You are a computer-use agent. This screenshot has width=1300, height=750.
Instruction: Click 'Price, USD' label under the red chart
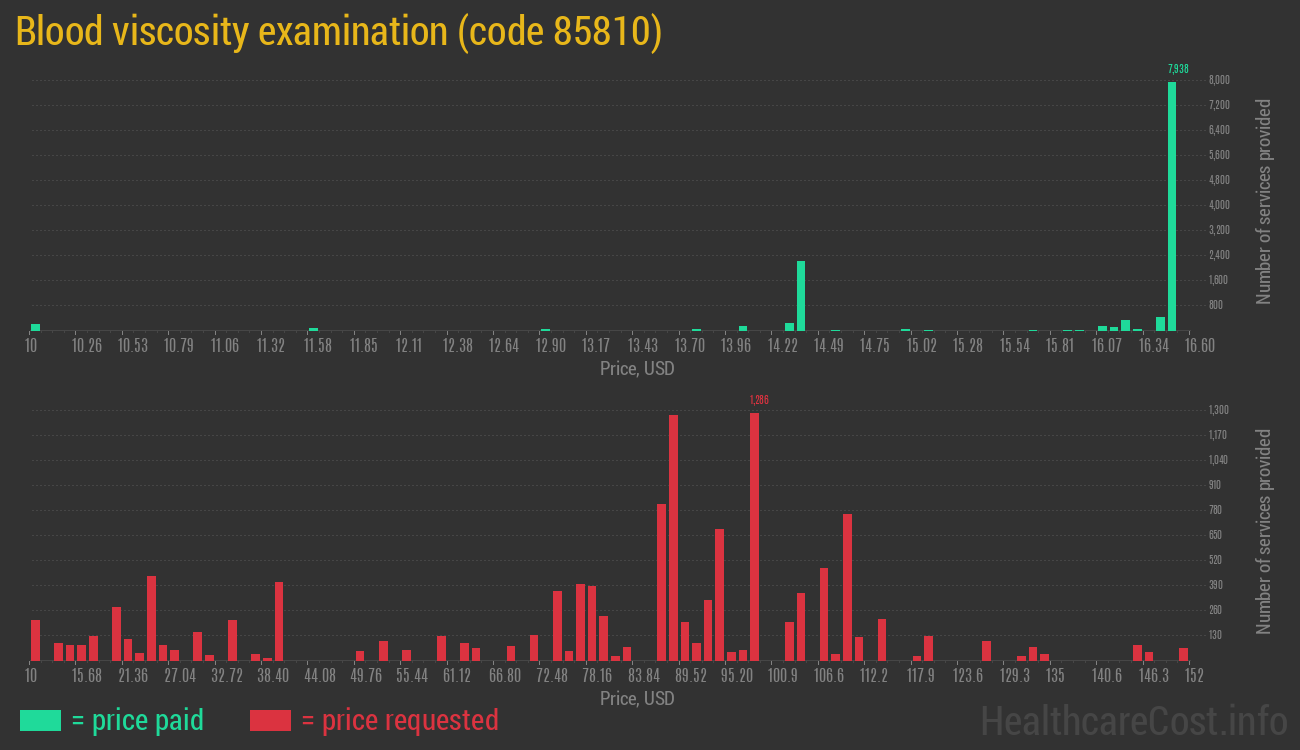(x=637, y=698)
